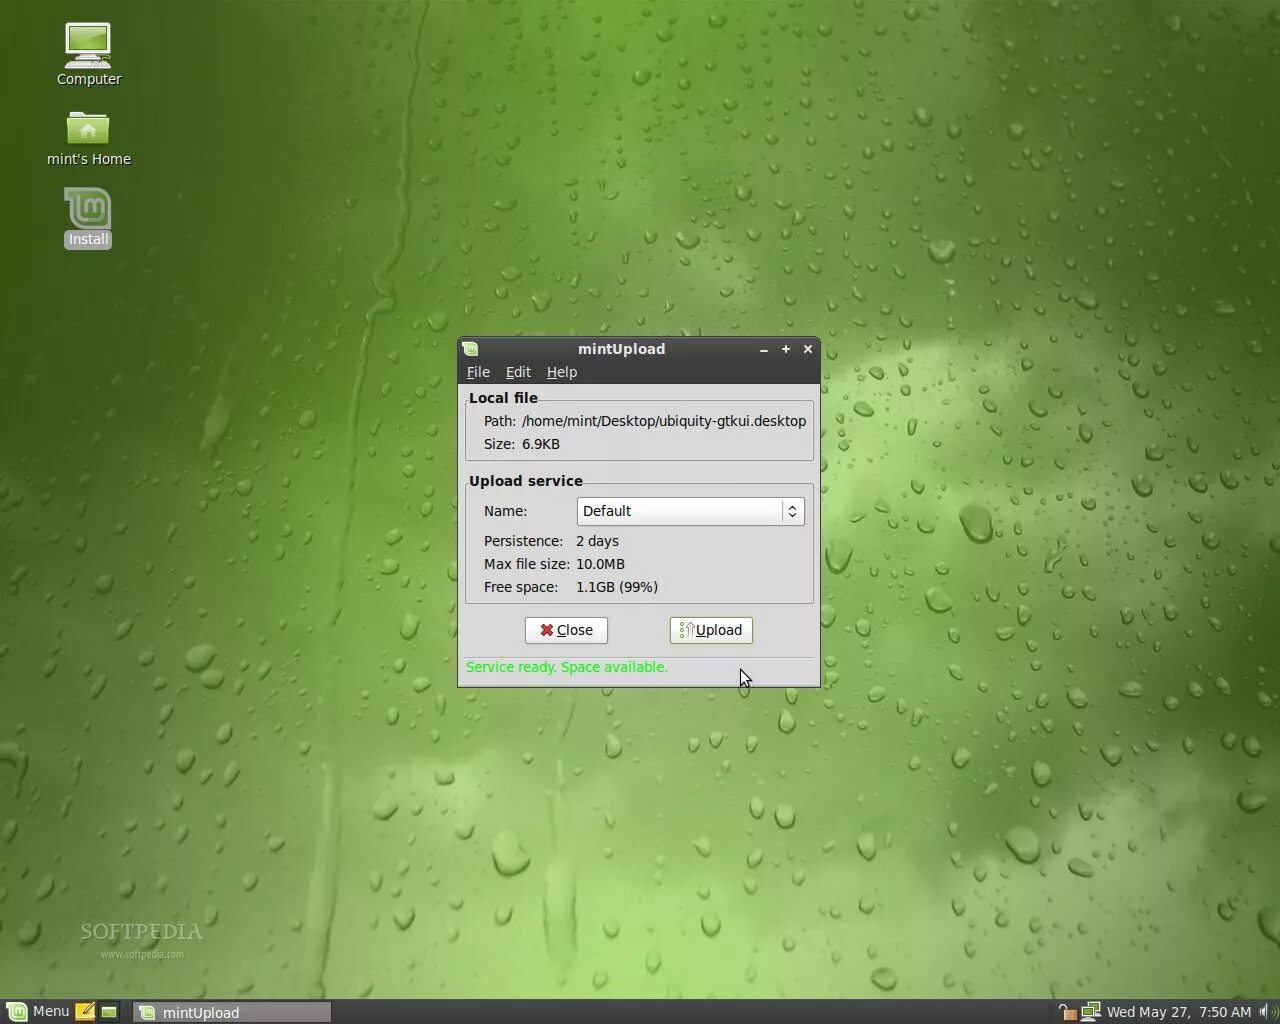Viewport: 1280px width, 1024px height.
Task: Open the Edit menu
Action: pyautogui.click(x=518, y=371)
